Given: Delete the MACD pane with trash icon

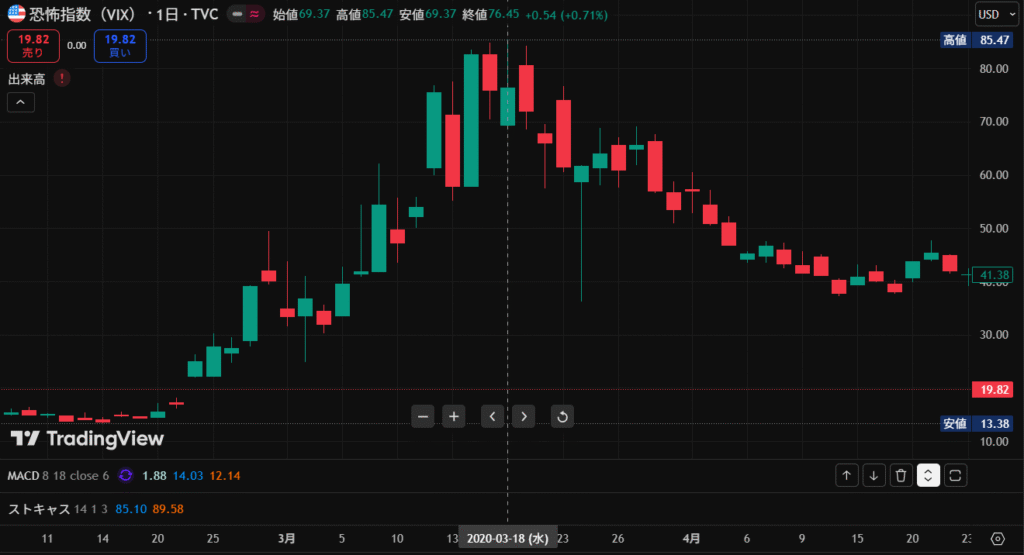Looking at the screenshot, I should 901,476.
